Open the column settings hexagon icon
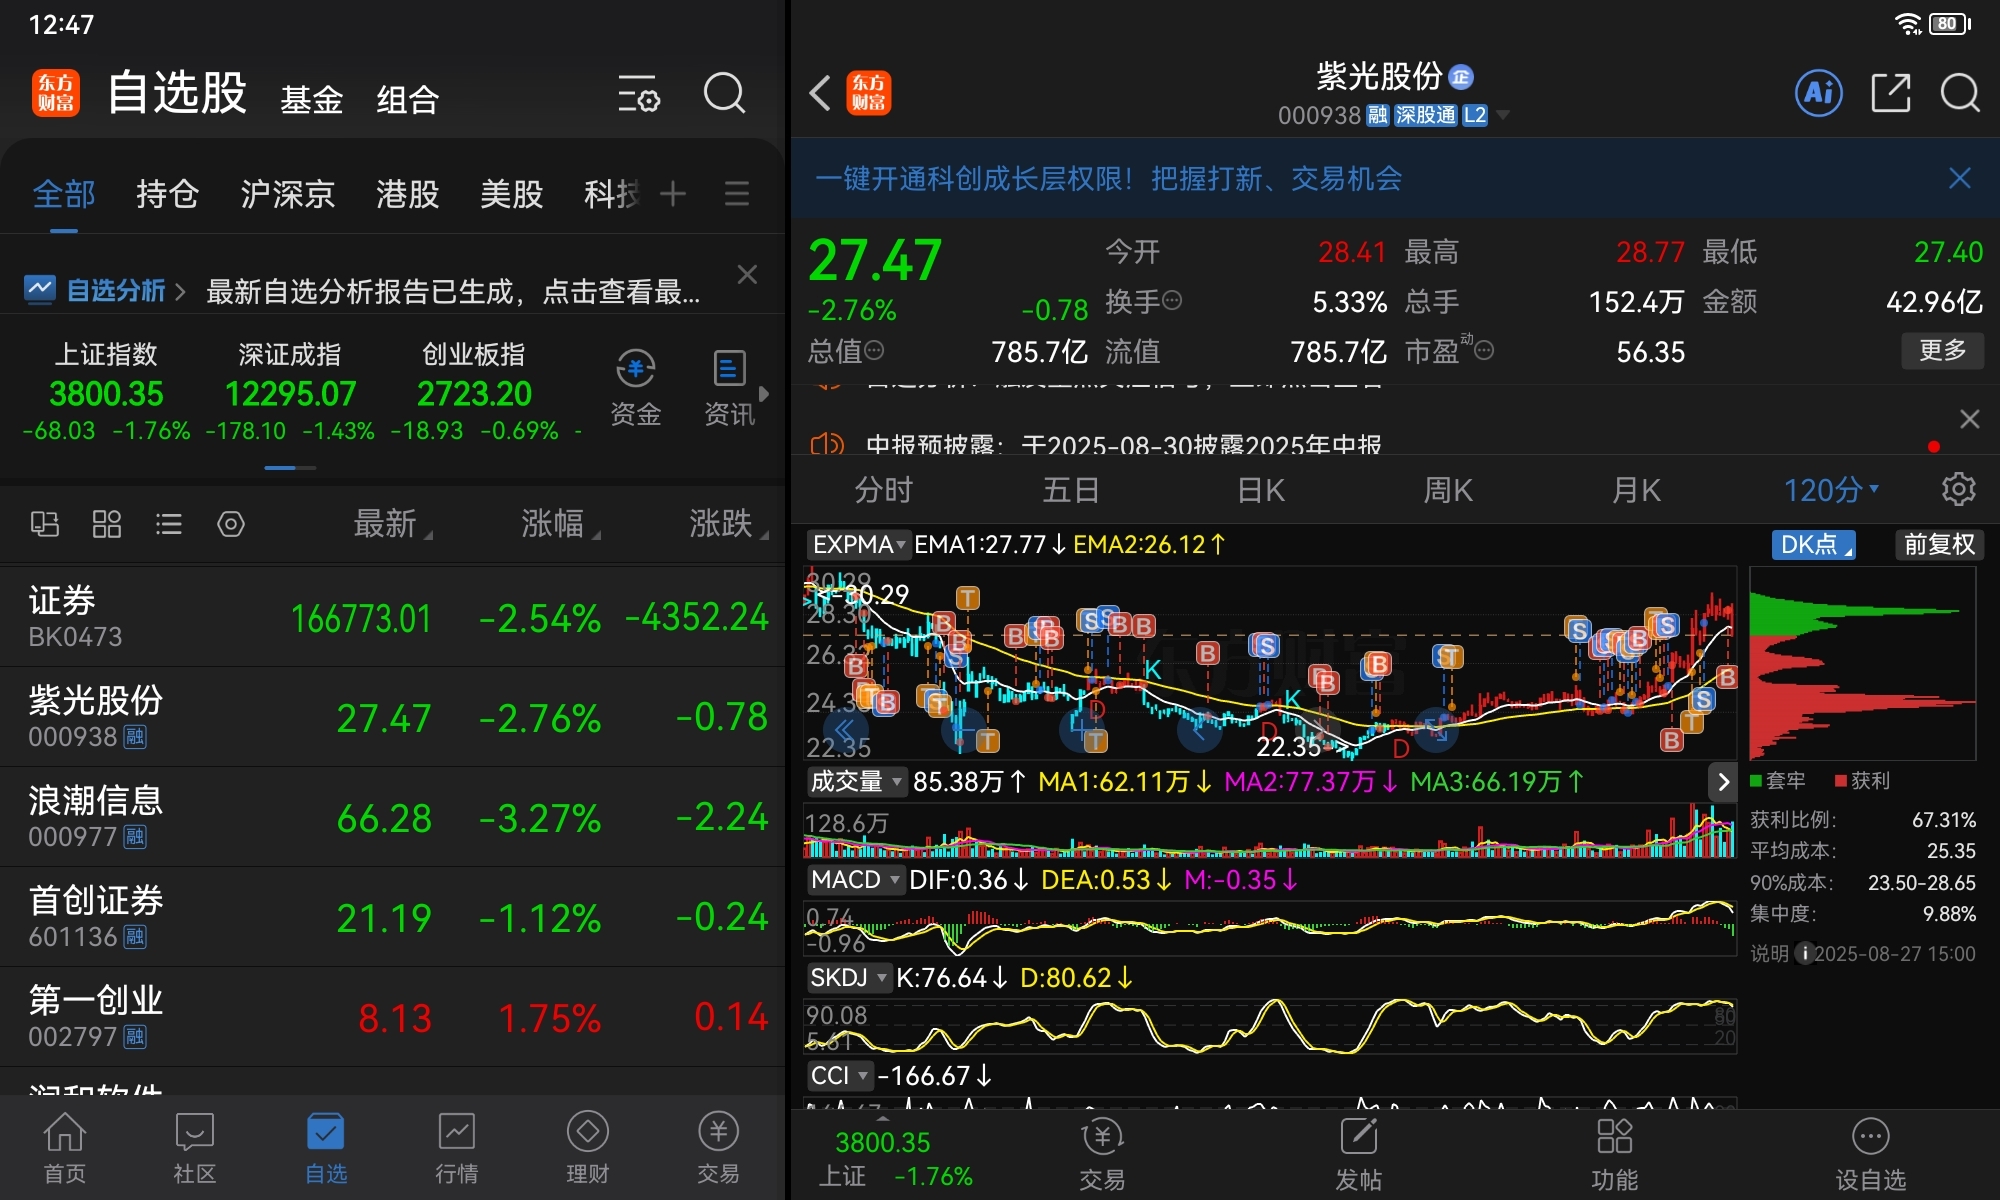Image resolution: width=2000 pixels, height=1200 pixels. tap(231, 524)
